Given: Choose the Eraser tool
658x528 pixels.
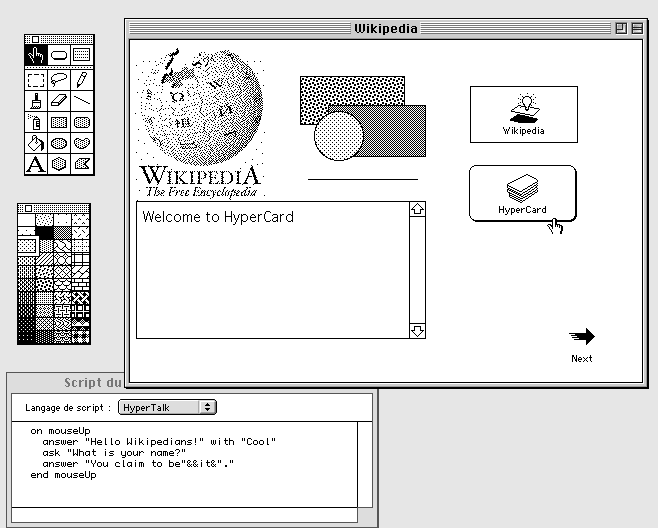Looking at the screenshot, I should click(59, 101).
